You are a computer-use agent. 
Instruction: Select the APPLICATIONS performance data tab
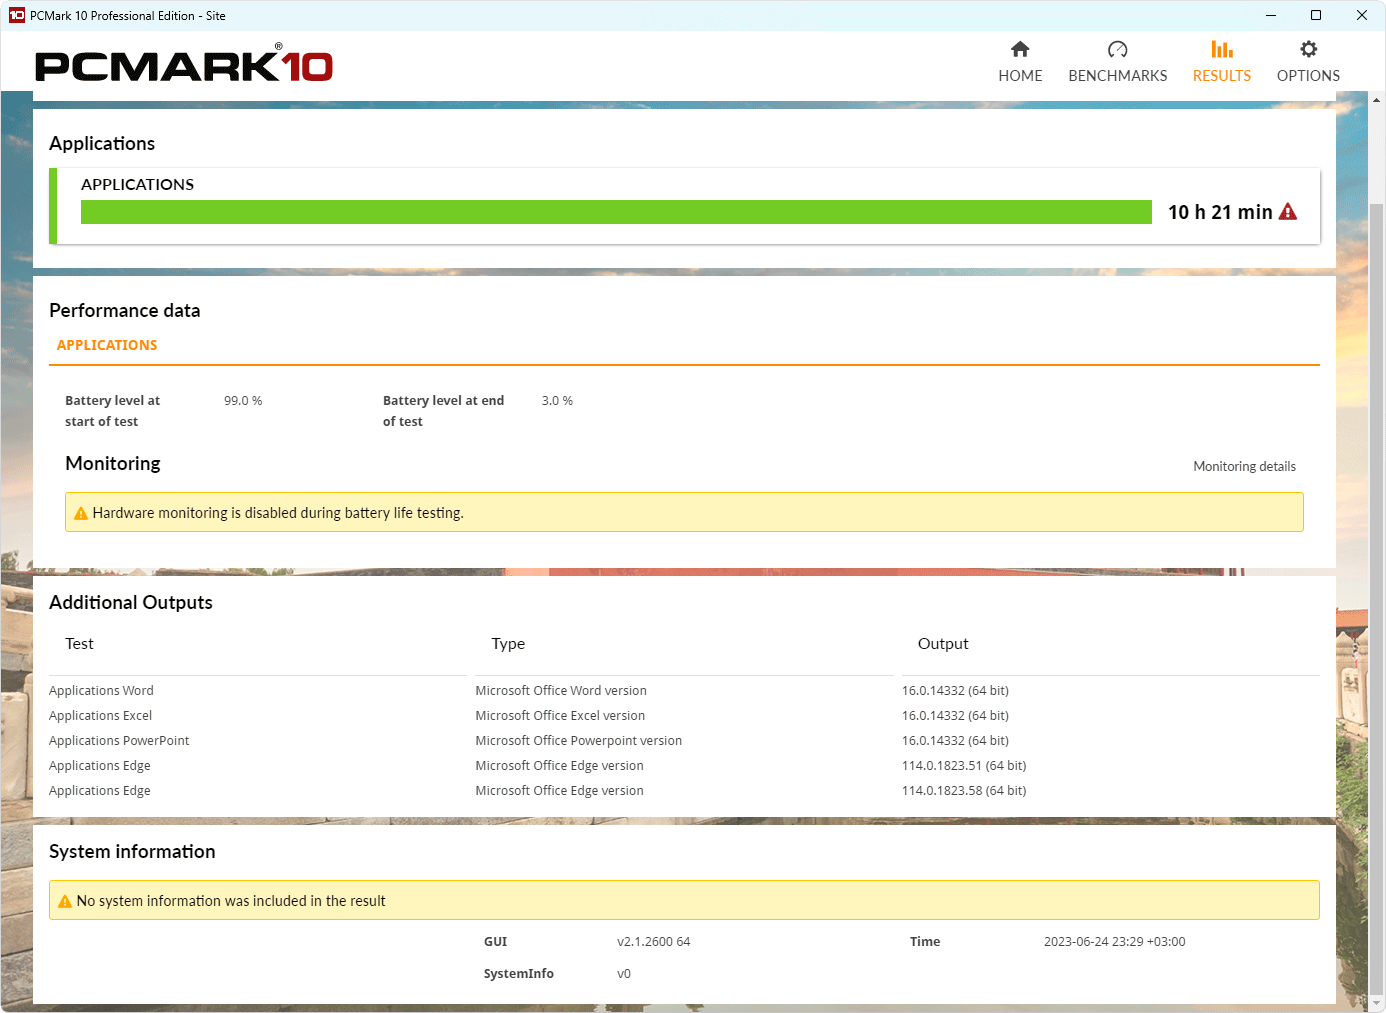click(x=107, y=345)
